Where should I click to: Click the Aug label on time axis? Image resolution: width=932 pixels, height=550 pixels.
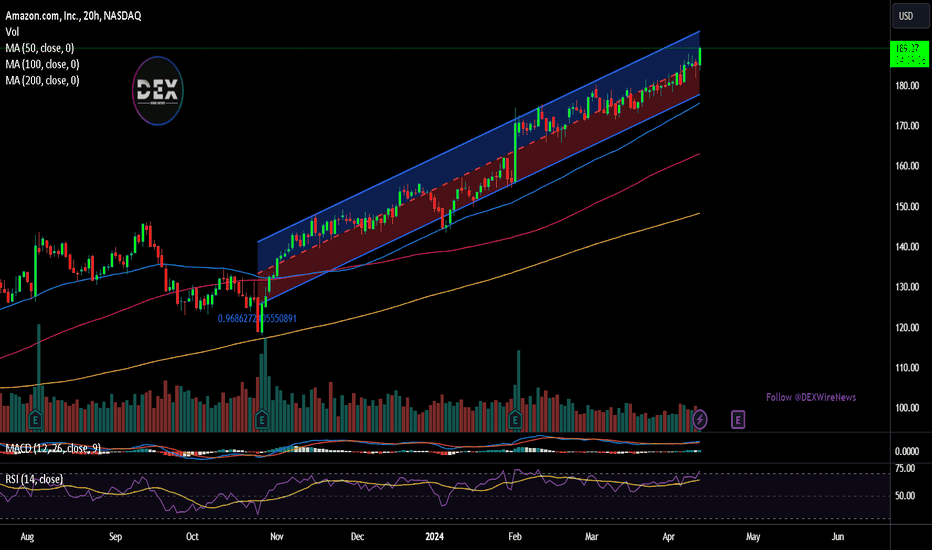[x=27, y=536]
